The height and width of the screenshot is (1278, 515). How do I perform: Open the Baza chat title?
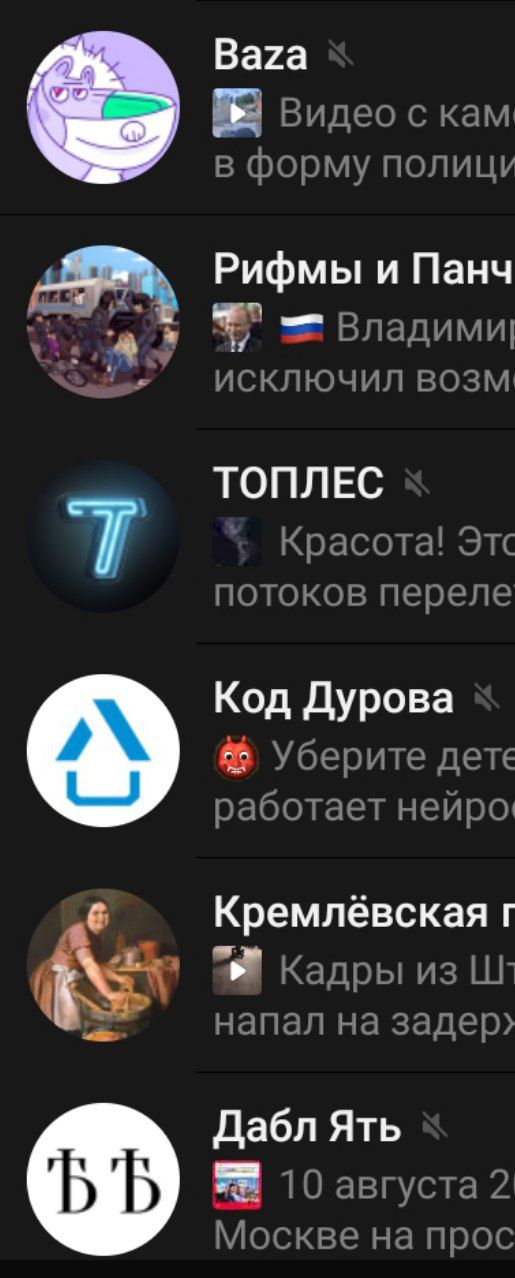tap(260, 56)
